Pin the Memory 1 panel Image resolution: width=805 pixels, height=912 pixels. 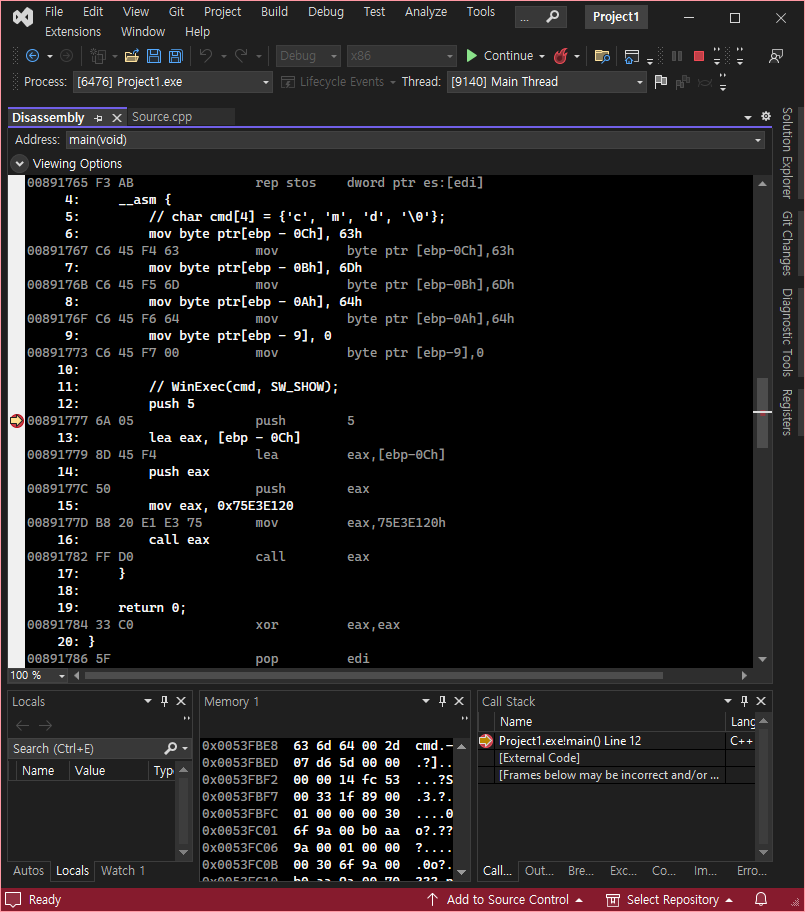[x=443, y=701]
